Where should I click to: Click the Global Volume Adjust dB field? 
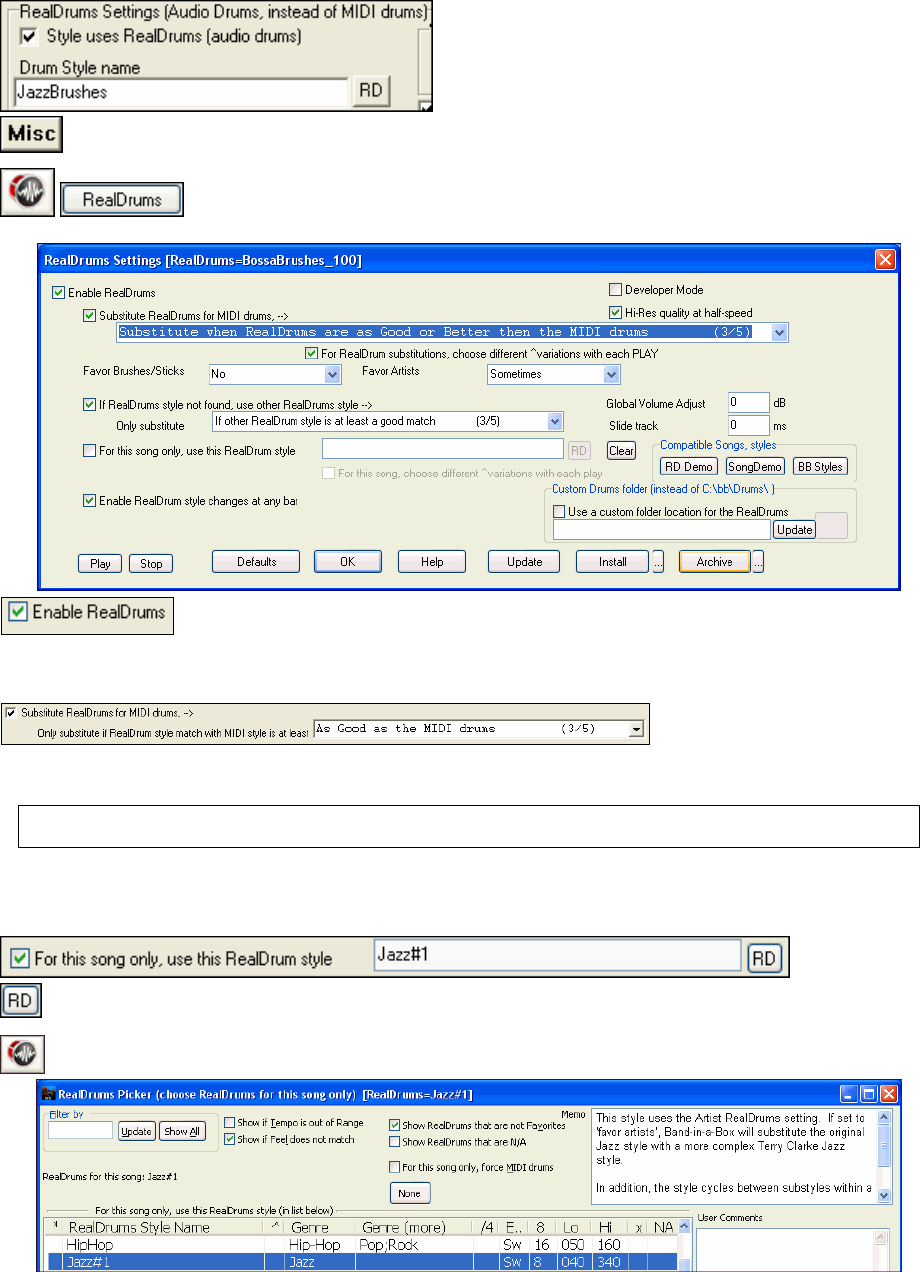(x=748, y=403)
